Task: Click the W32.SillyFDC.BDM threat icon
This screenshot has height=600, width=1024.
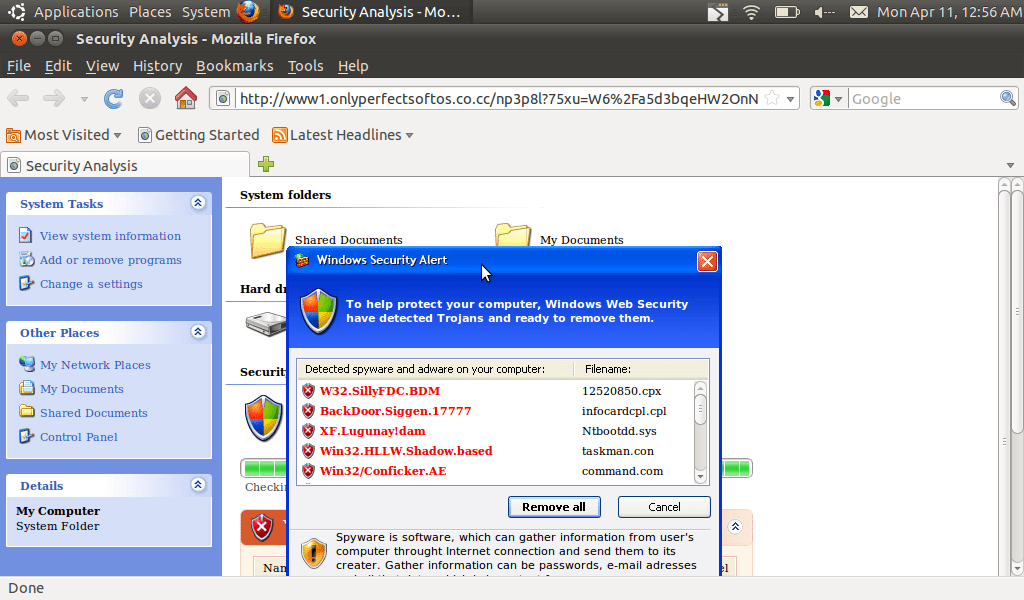Action: click(308, 390)
